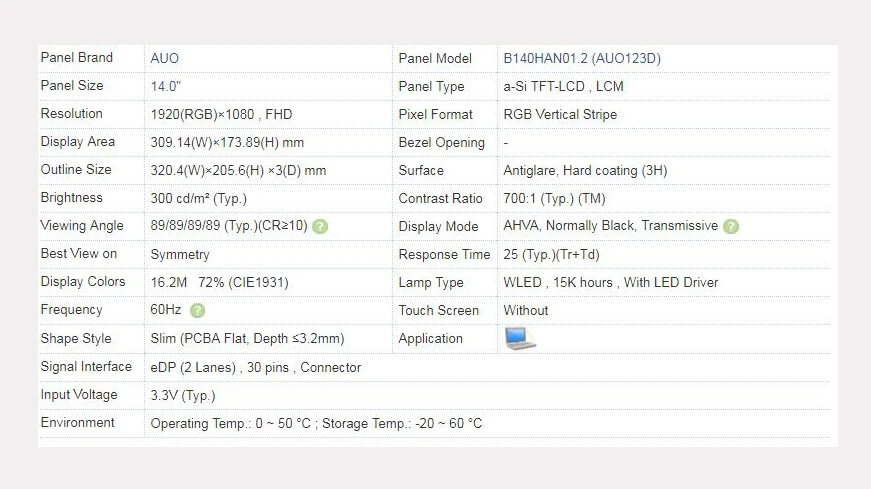
Task: Click the Panel Size label
Action: point(72,86)
